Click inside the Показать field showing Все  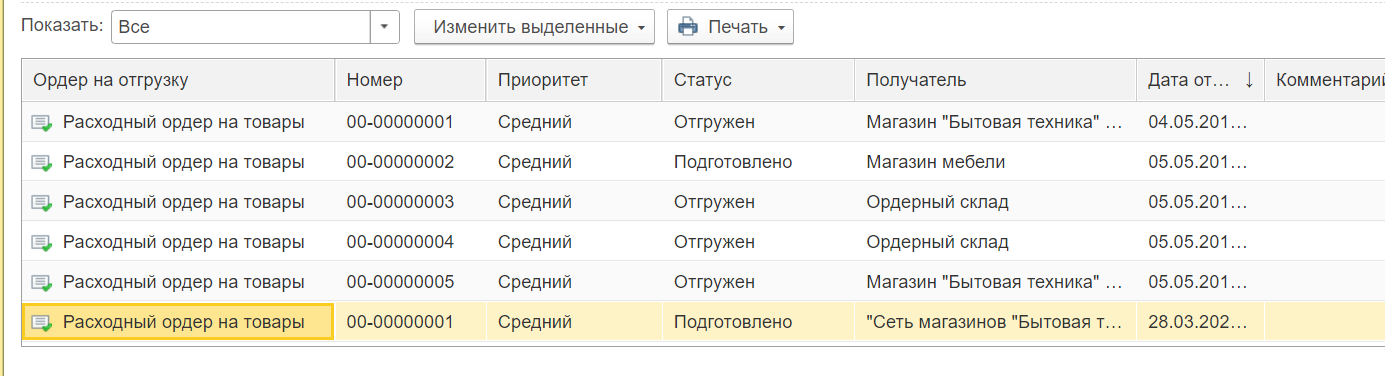(241, 27)
